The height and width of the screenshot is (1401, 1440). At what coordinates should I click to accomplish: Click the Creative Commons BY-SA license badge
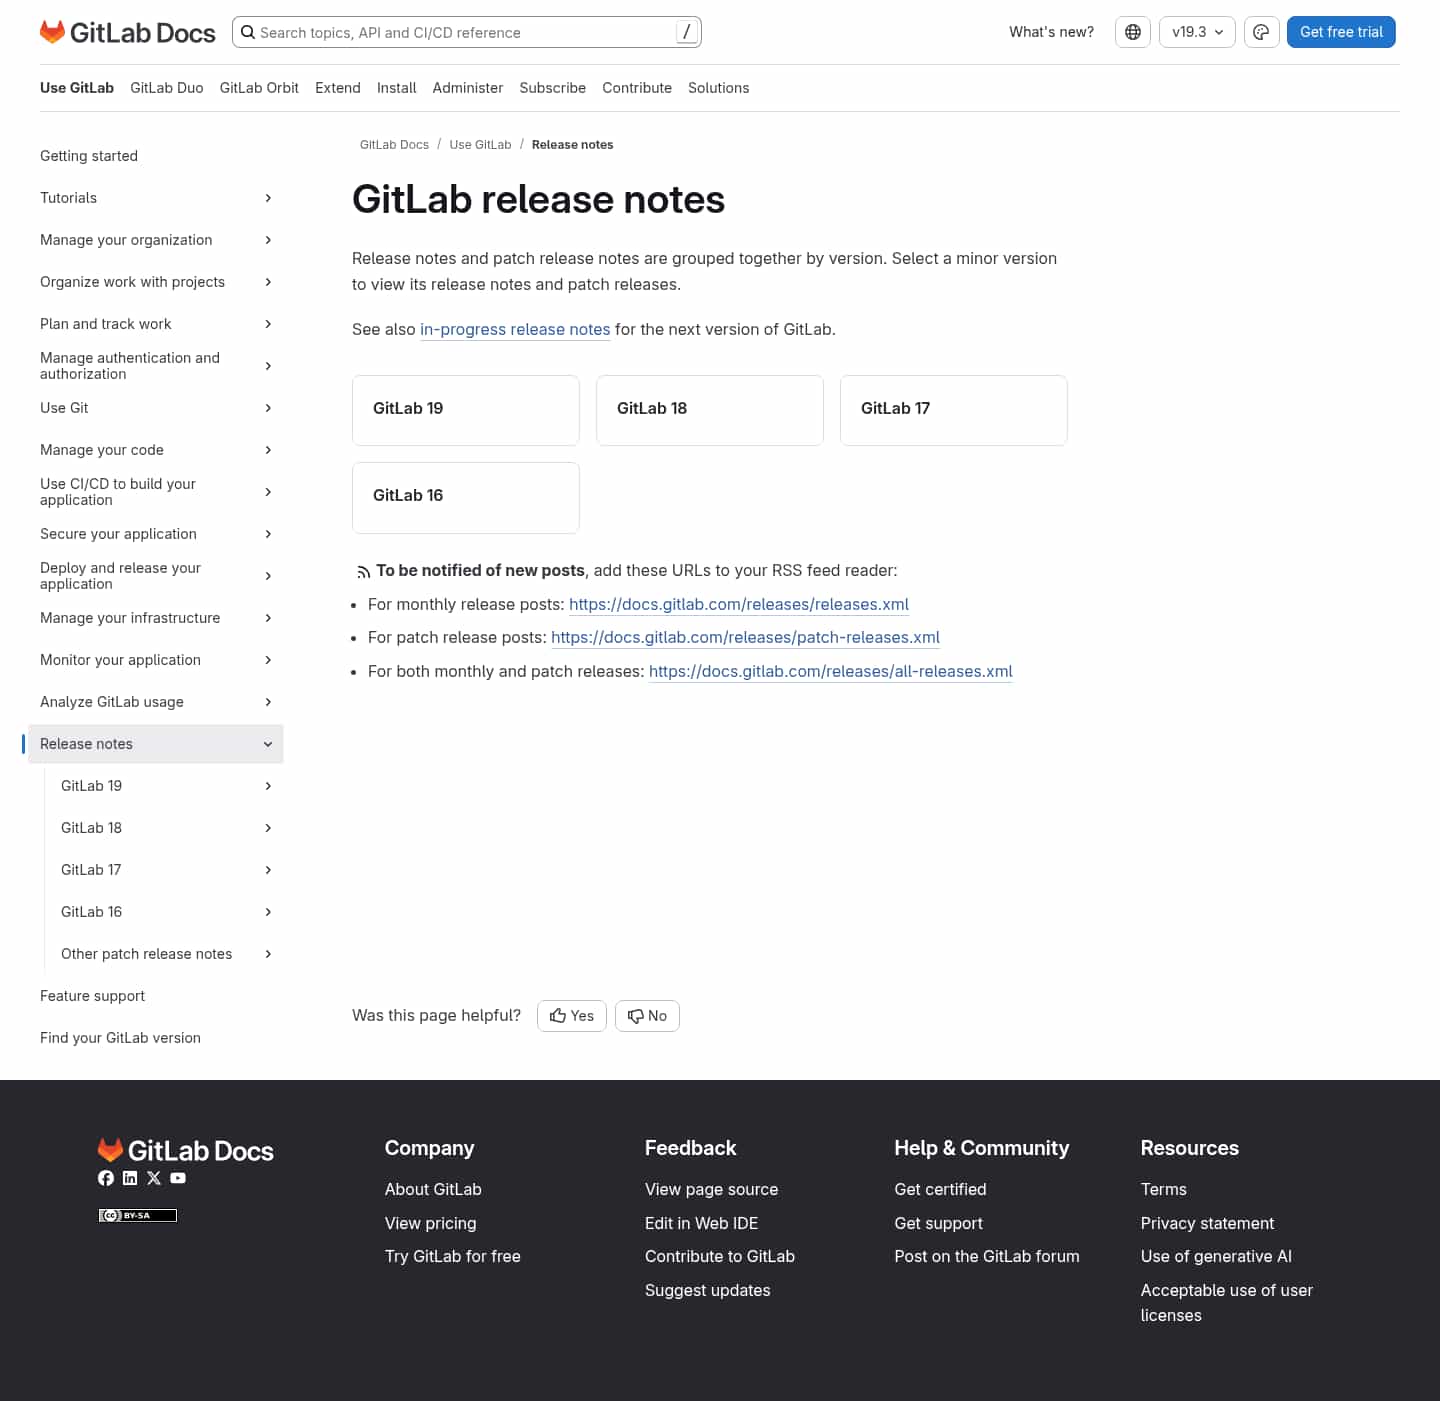point(138,1215)
